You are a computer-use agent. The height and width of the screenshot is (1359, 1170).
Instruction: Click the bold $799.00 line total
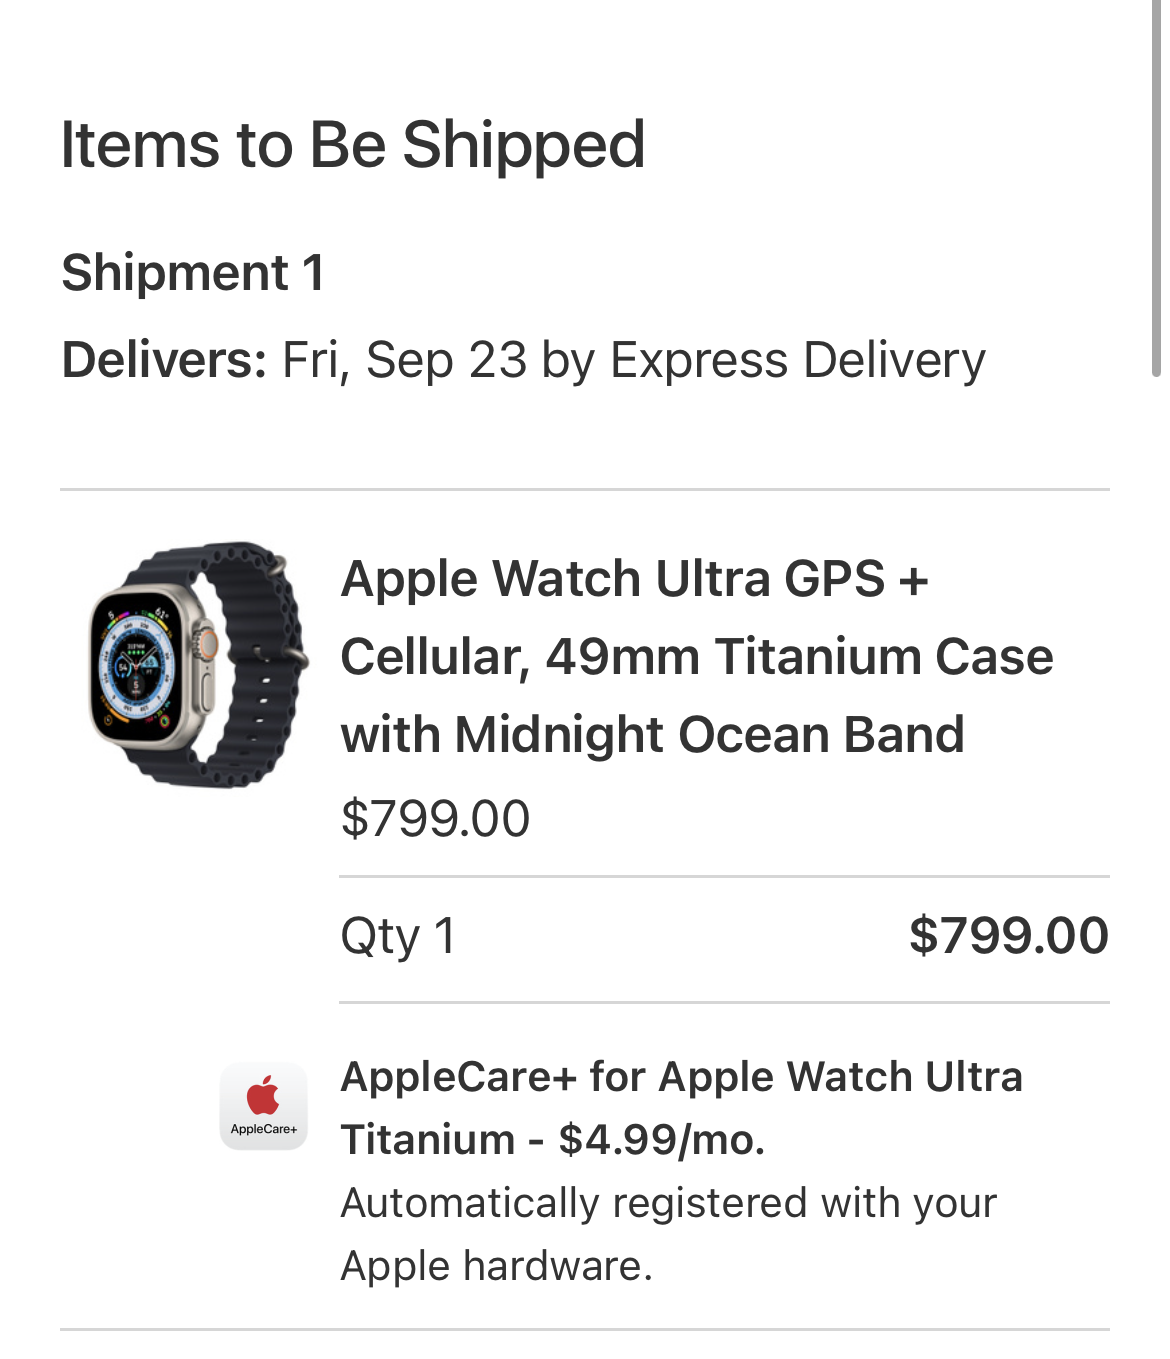tap(1009, 936)
